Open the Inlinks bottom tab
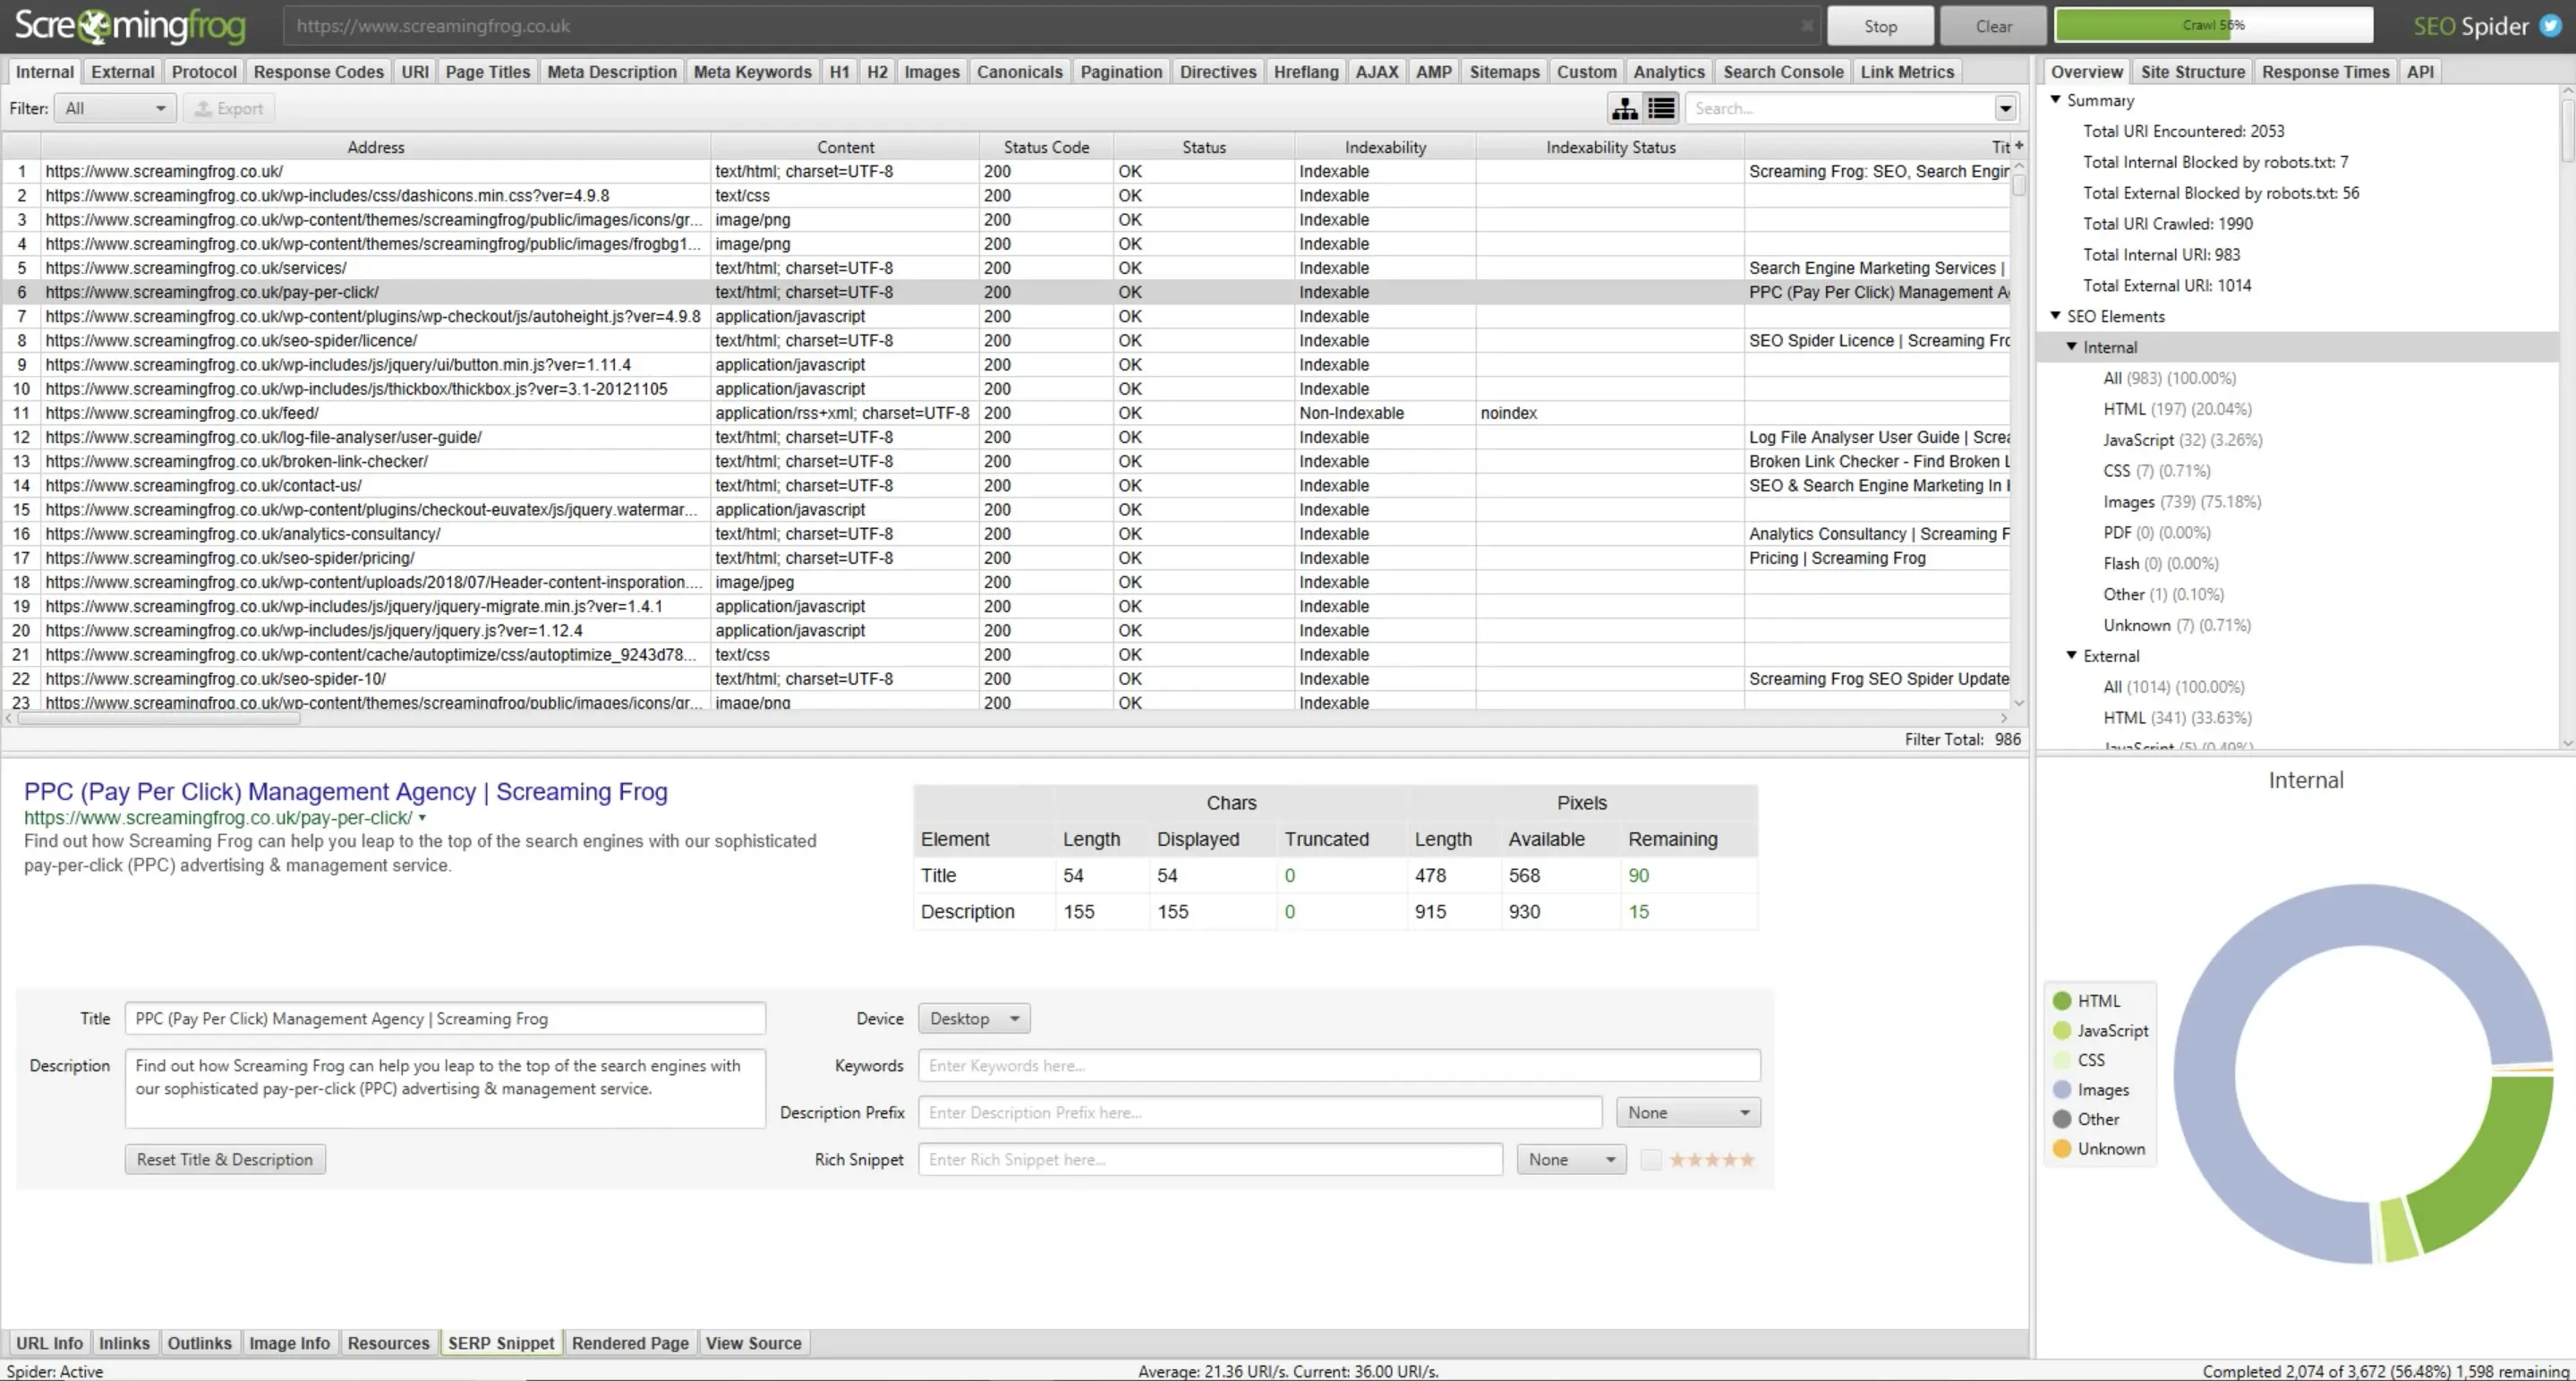 click(124, 1343)
